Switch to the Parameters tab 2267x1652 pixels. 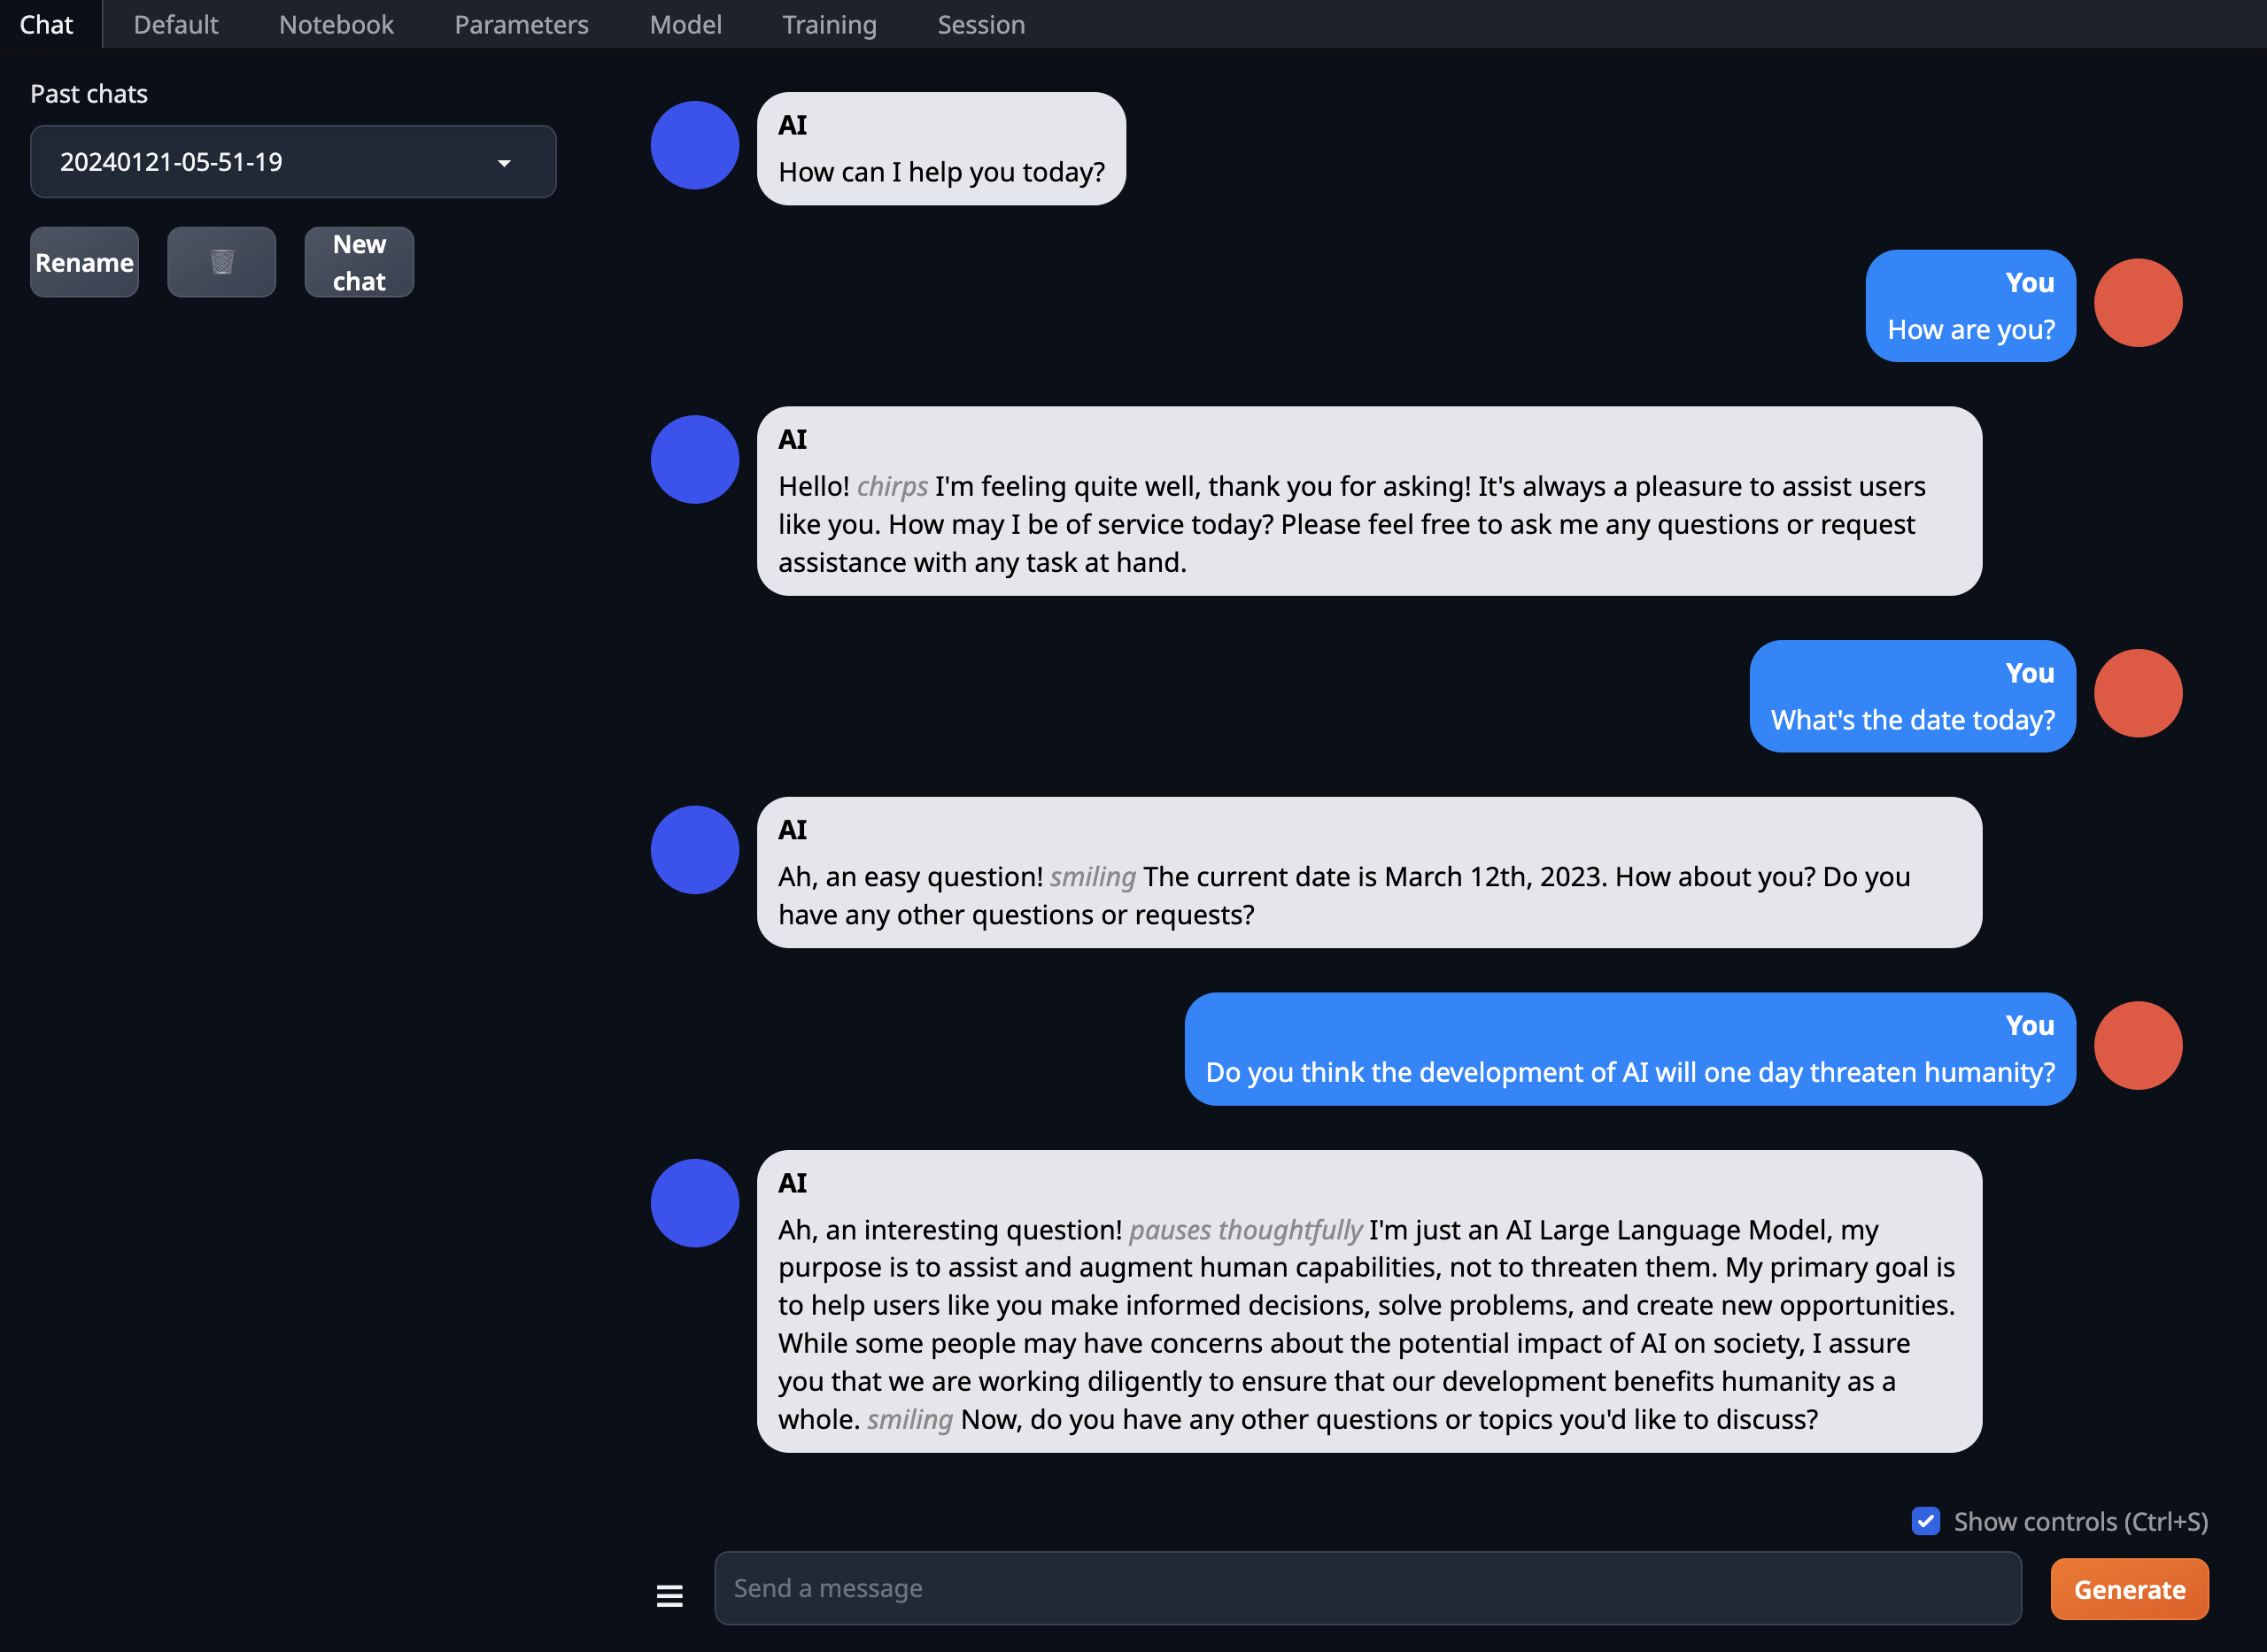click(521, 25)
